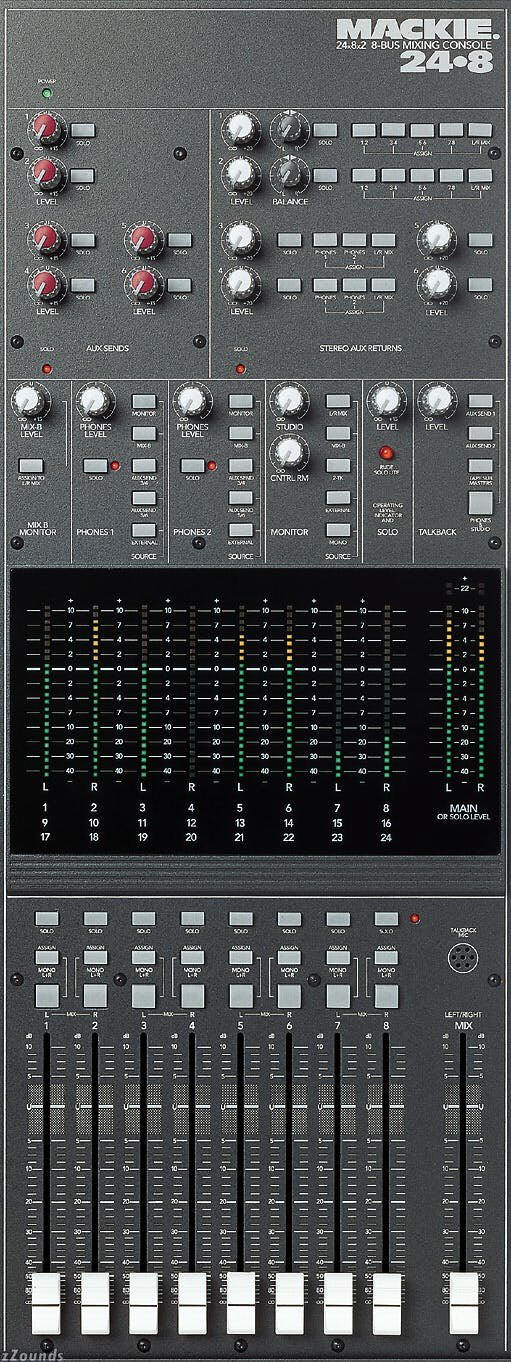This screenshot has width=511, height=1362.
Task: Route Talkback to Aux Send 2
Action: [x=481, y=432]
